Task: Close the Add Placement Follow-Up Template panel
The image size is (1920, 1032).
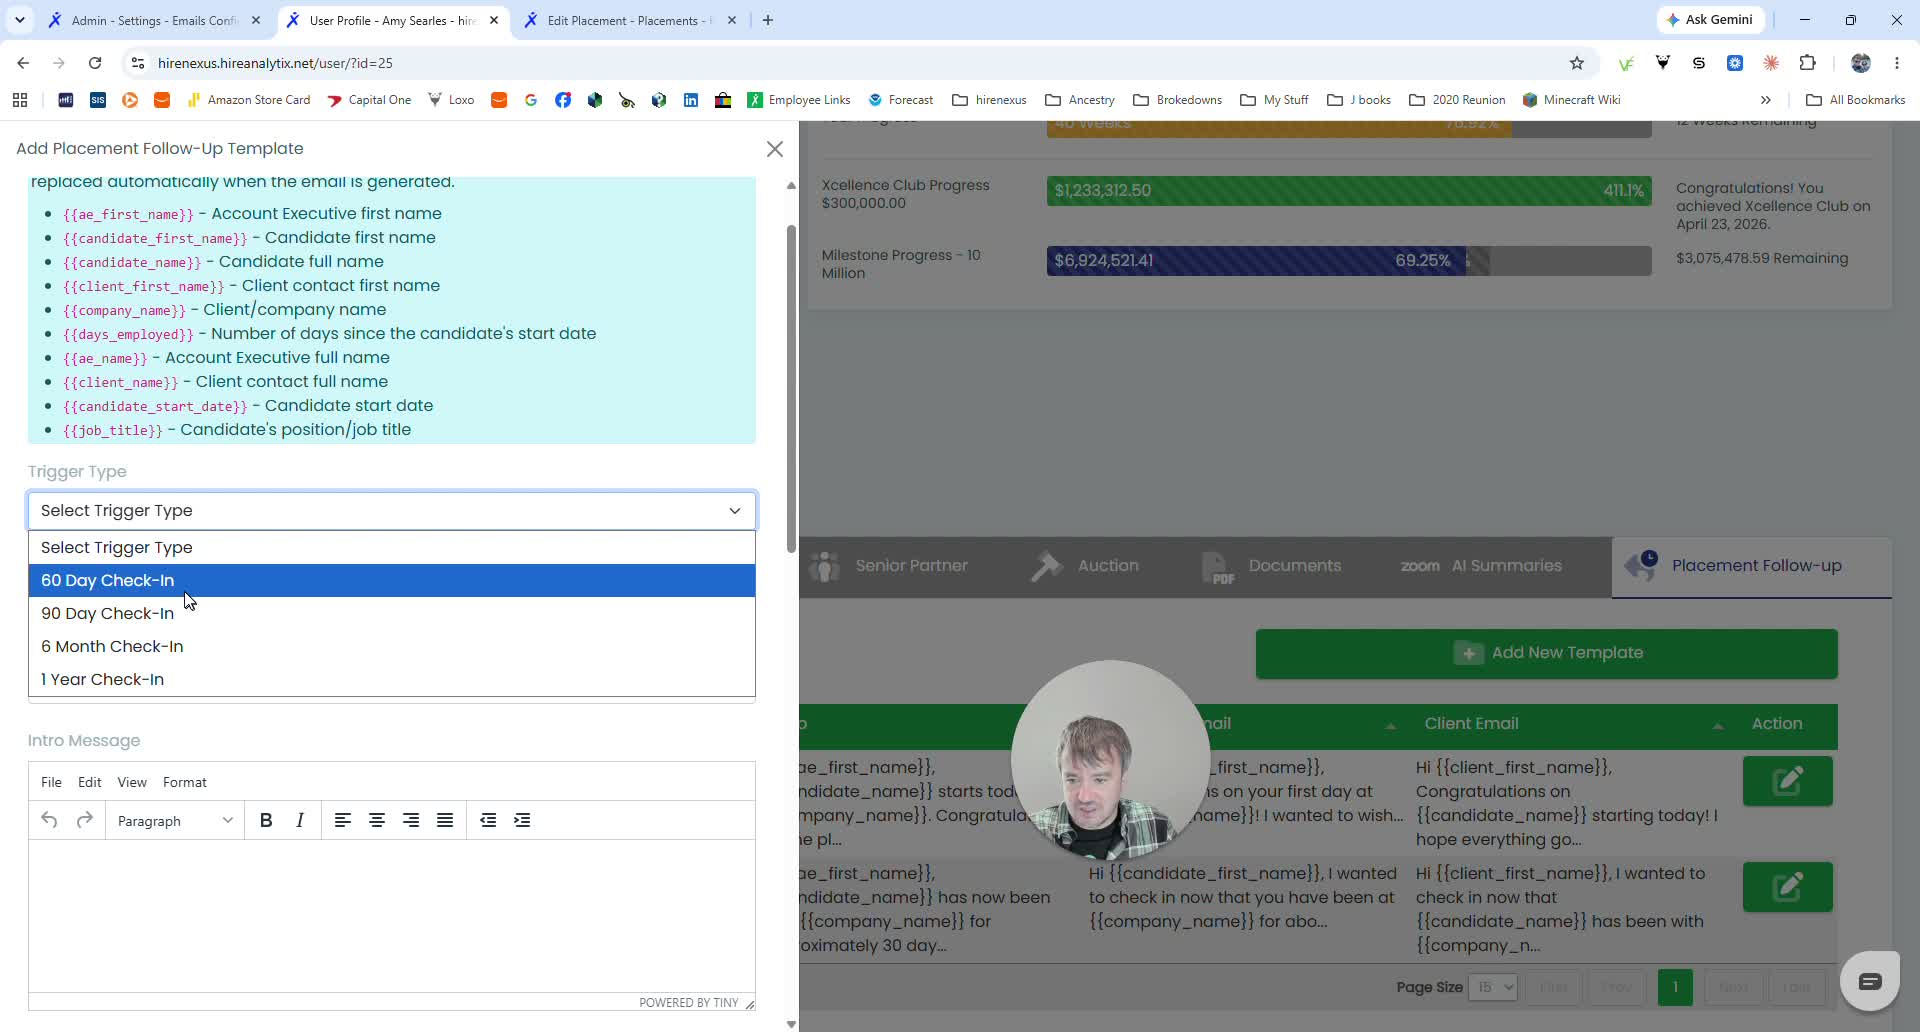Action: 775,149
